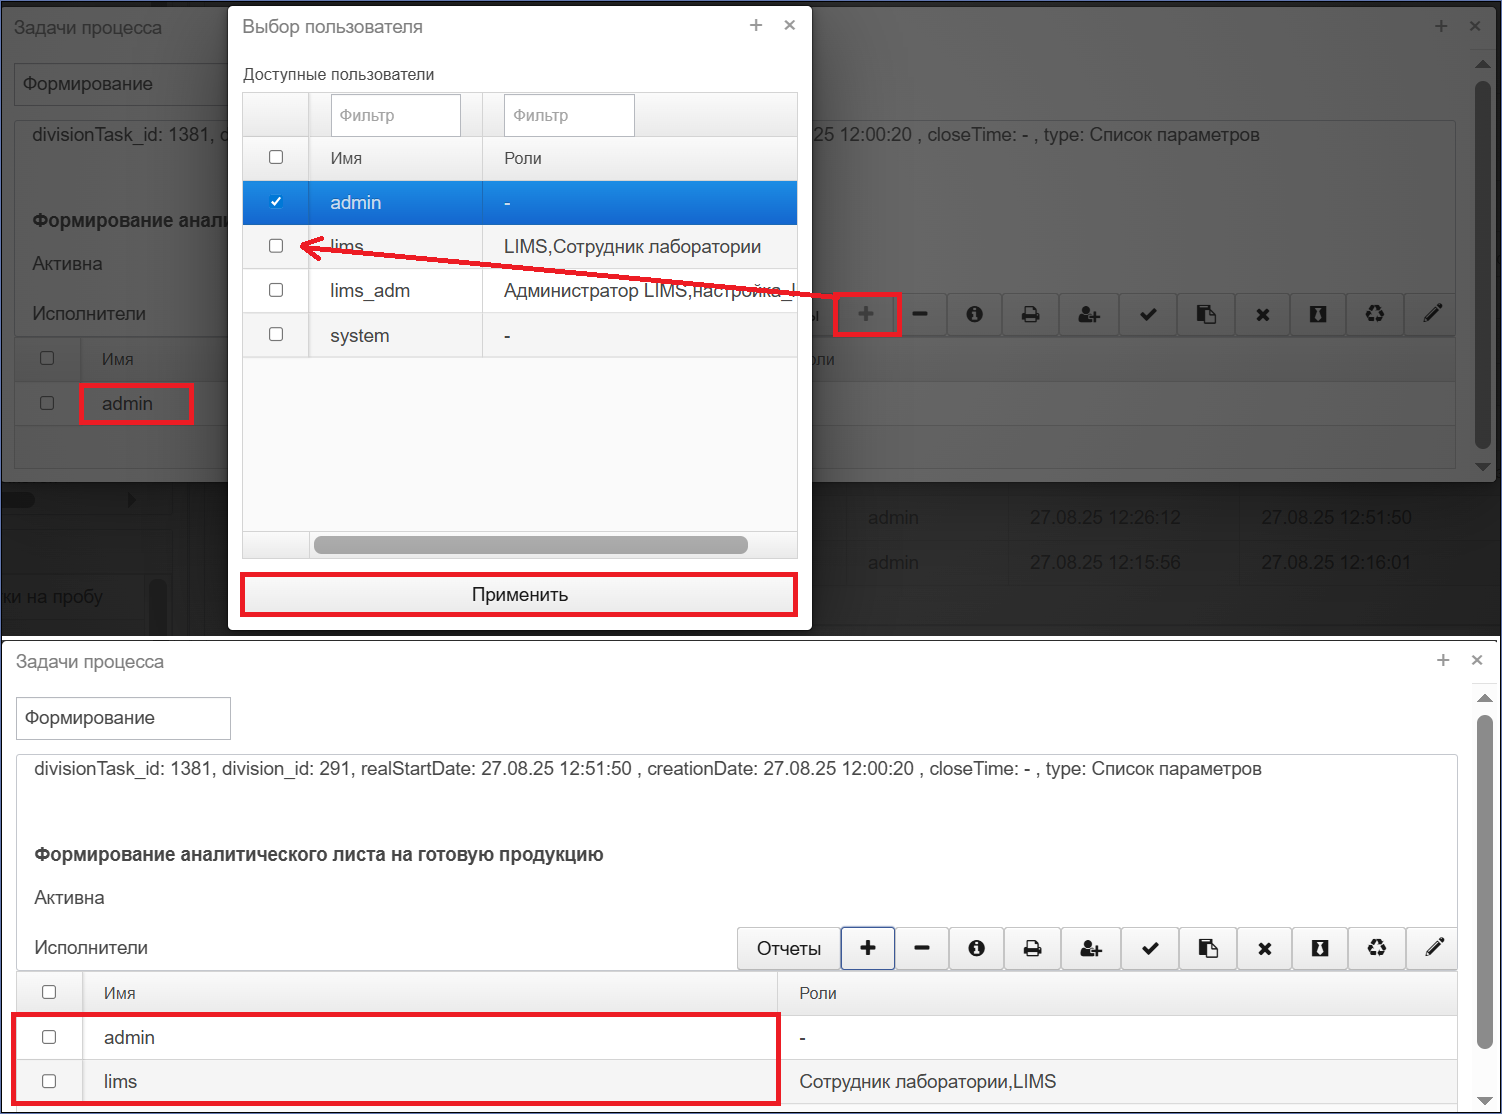
Task: Open the Отчеты reports button
Action: [789, 948]
